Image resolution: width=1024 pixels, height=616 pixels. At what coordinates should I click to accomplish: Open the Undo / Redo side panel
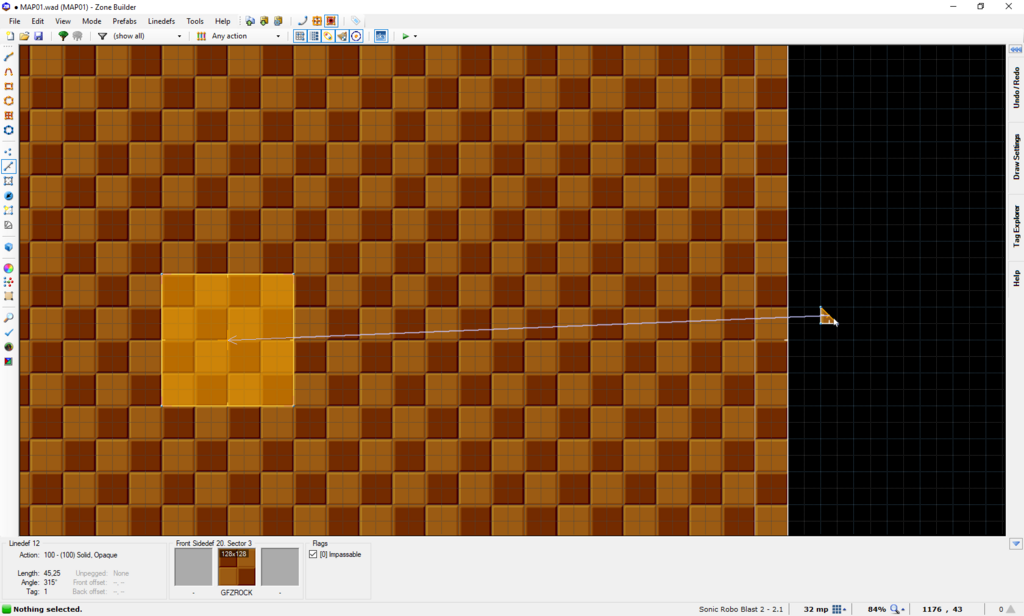pyautogui.click(x=1016, y=87)
